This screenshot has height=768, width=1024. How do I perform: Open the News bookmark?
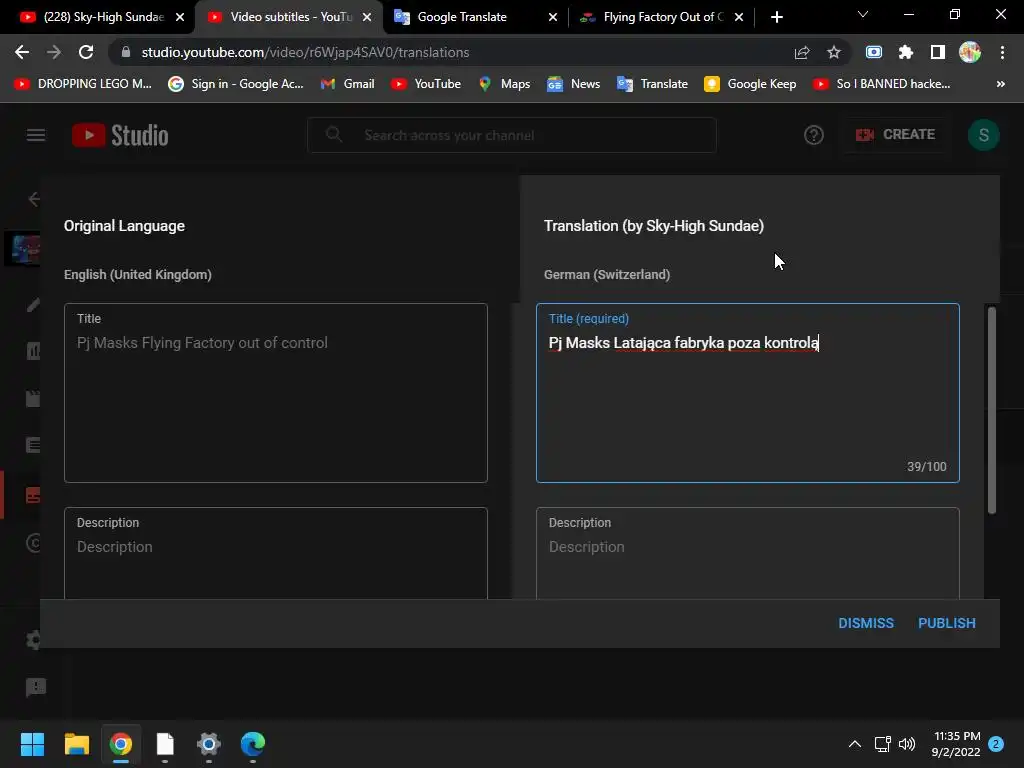click(x=573, y=84)
